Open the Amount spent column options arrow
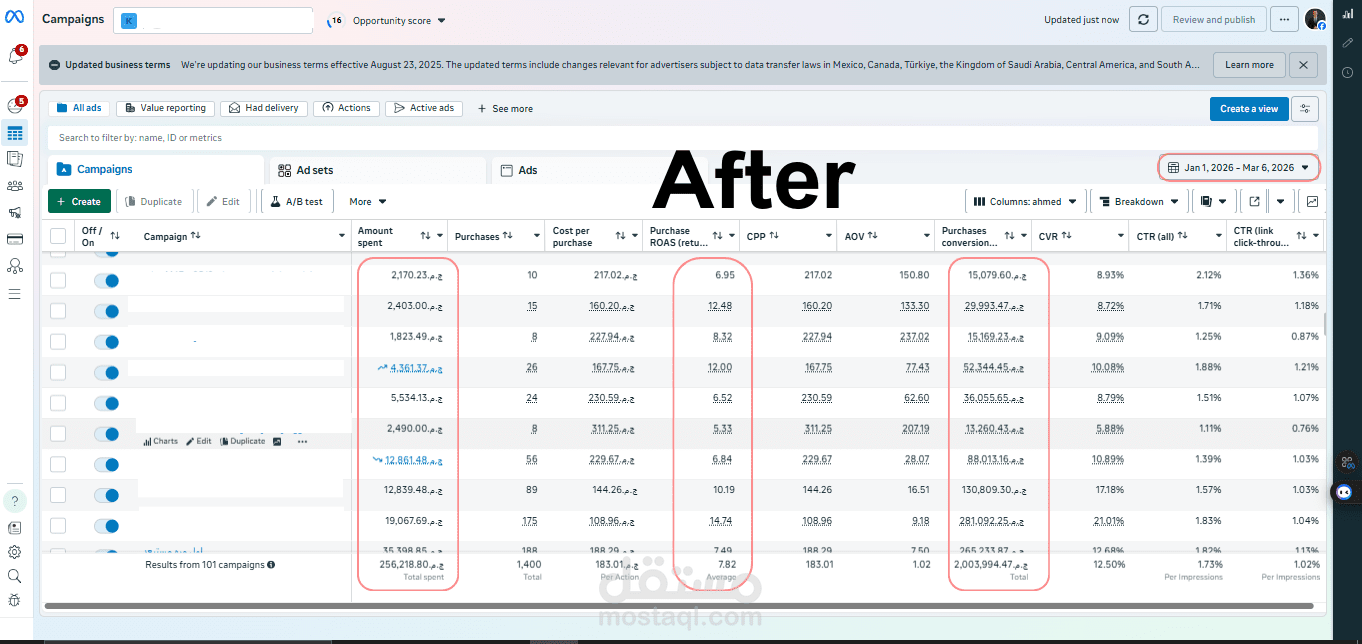This screenshot has width=1362, height=644. click(441, 236)
